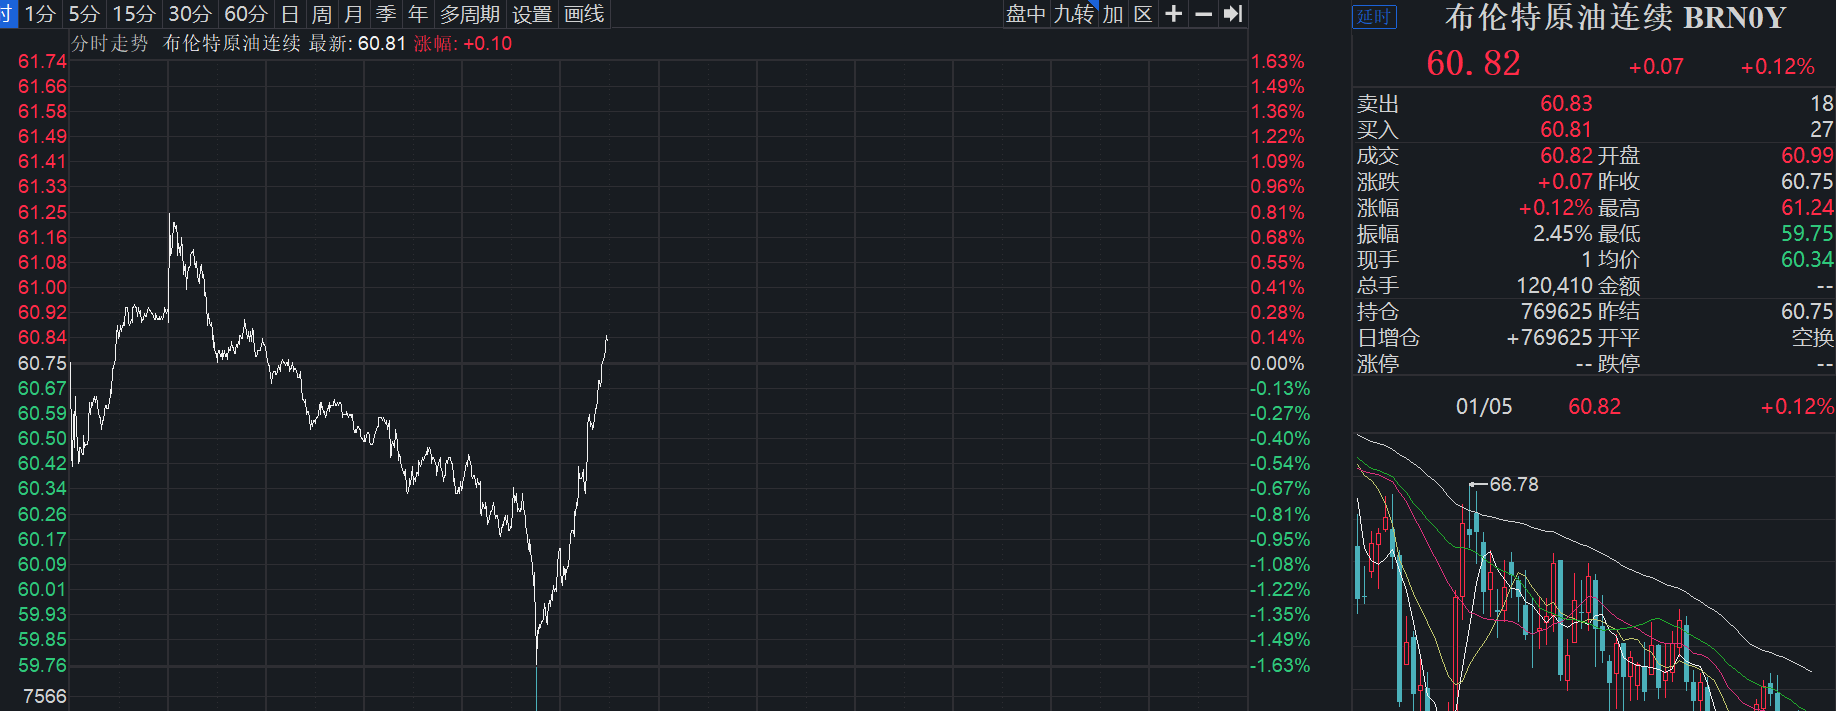The height and width of the screenshot is (711, 1836).
Task: Click the 加 add overlay icon
Action: [x=1113, y=14]
